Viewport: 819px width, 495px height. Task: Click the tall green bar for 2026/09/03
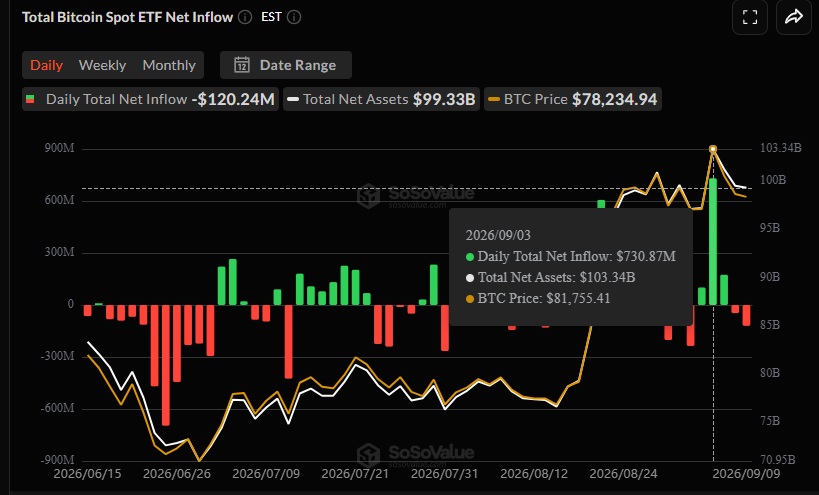[713, 242]
